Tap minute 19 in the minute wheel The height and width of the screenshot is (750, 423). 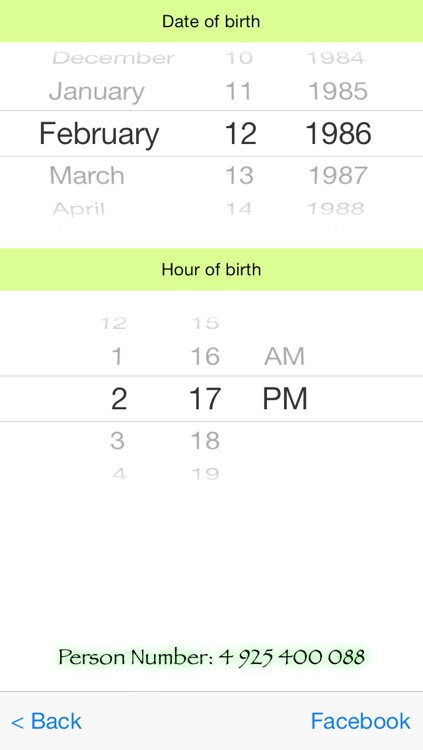click(x=205, y=474)
